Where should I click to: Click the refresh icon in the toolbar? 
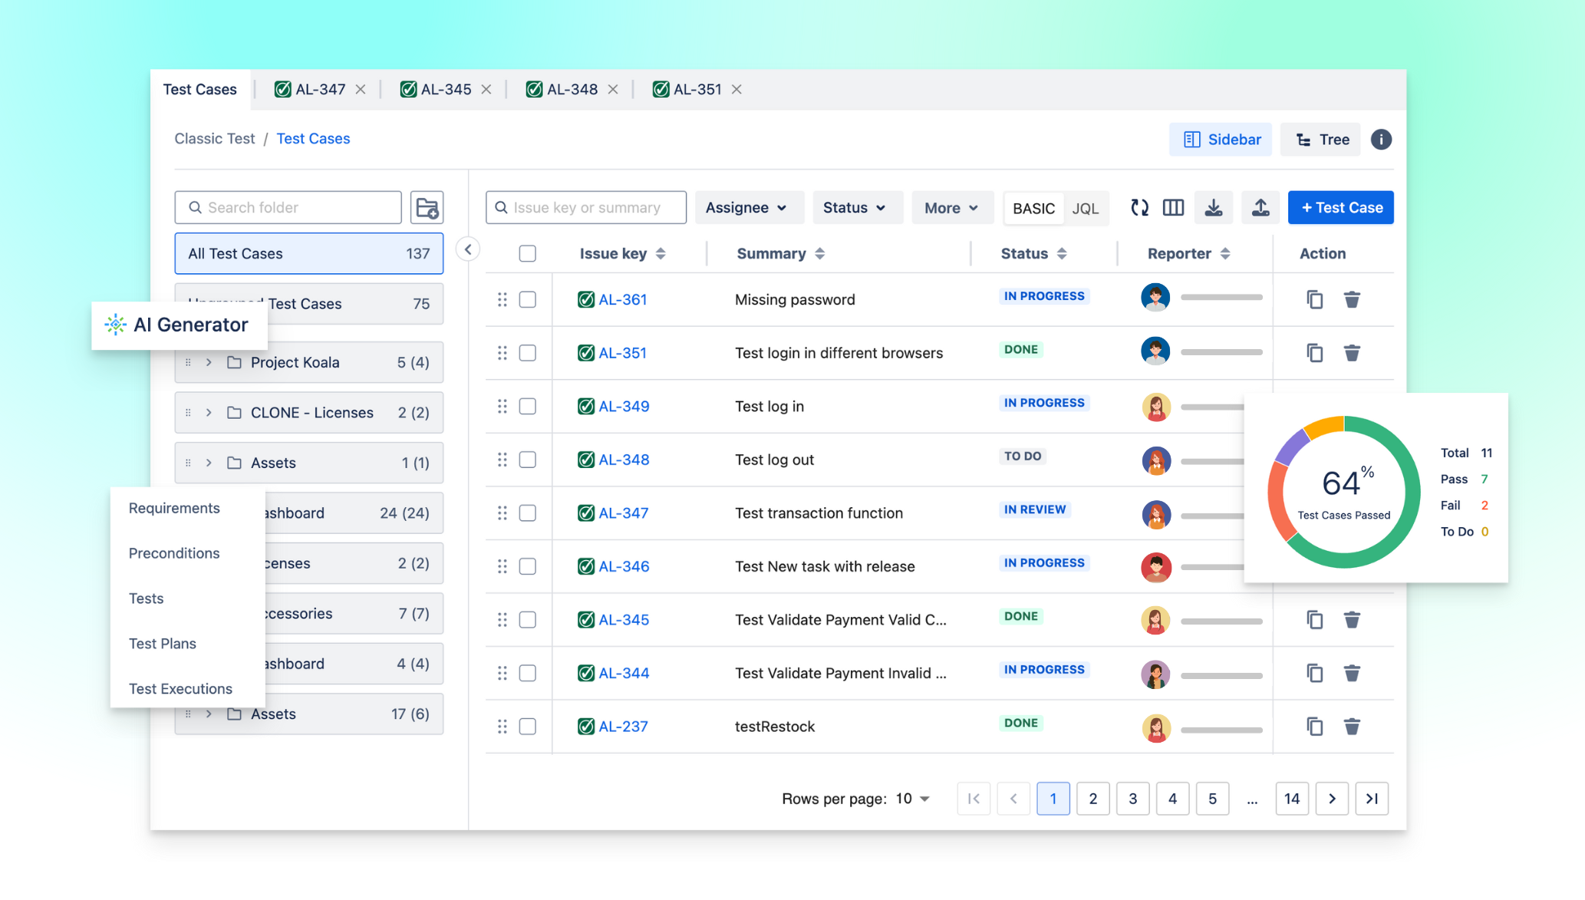tap(1139, 208)
